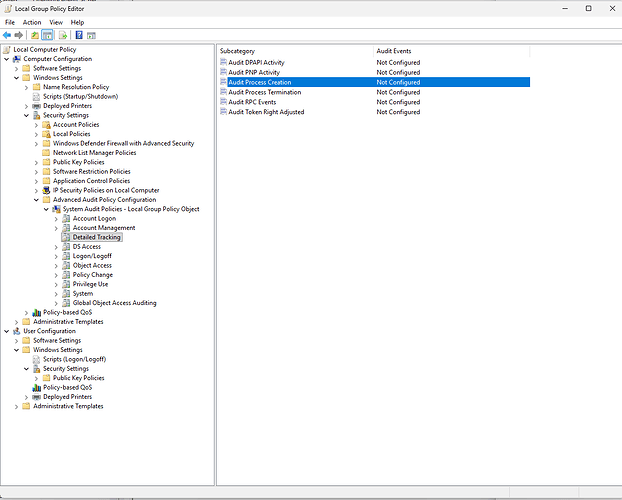Click Not Configured value for Audit DPAPI Activity

click(398, 62)
